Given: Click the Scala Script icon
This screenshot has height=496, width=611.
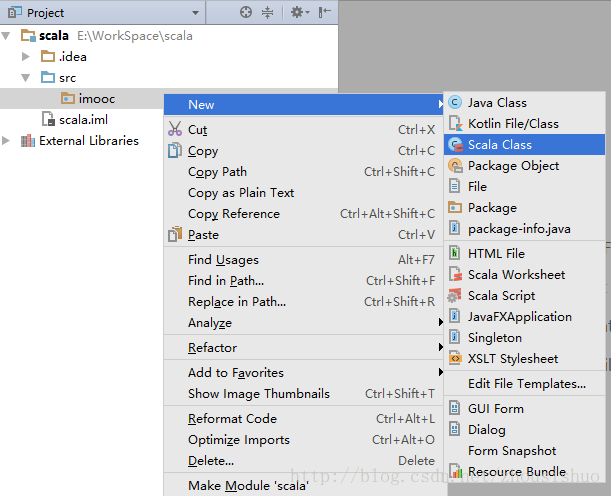Looking at the screenshot, I should pyautogui.click(x=454, y=295).
